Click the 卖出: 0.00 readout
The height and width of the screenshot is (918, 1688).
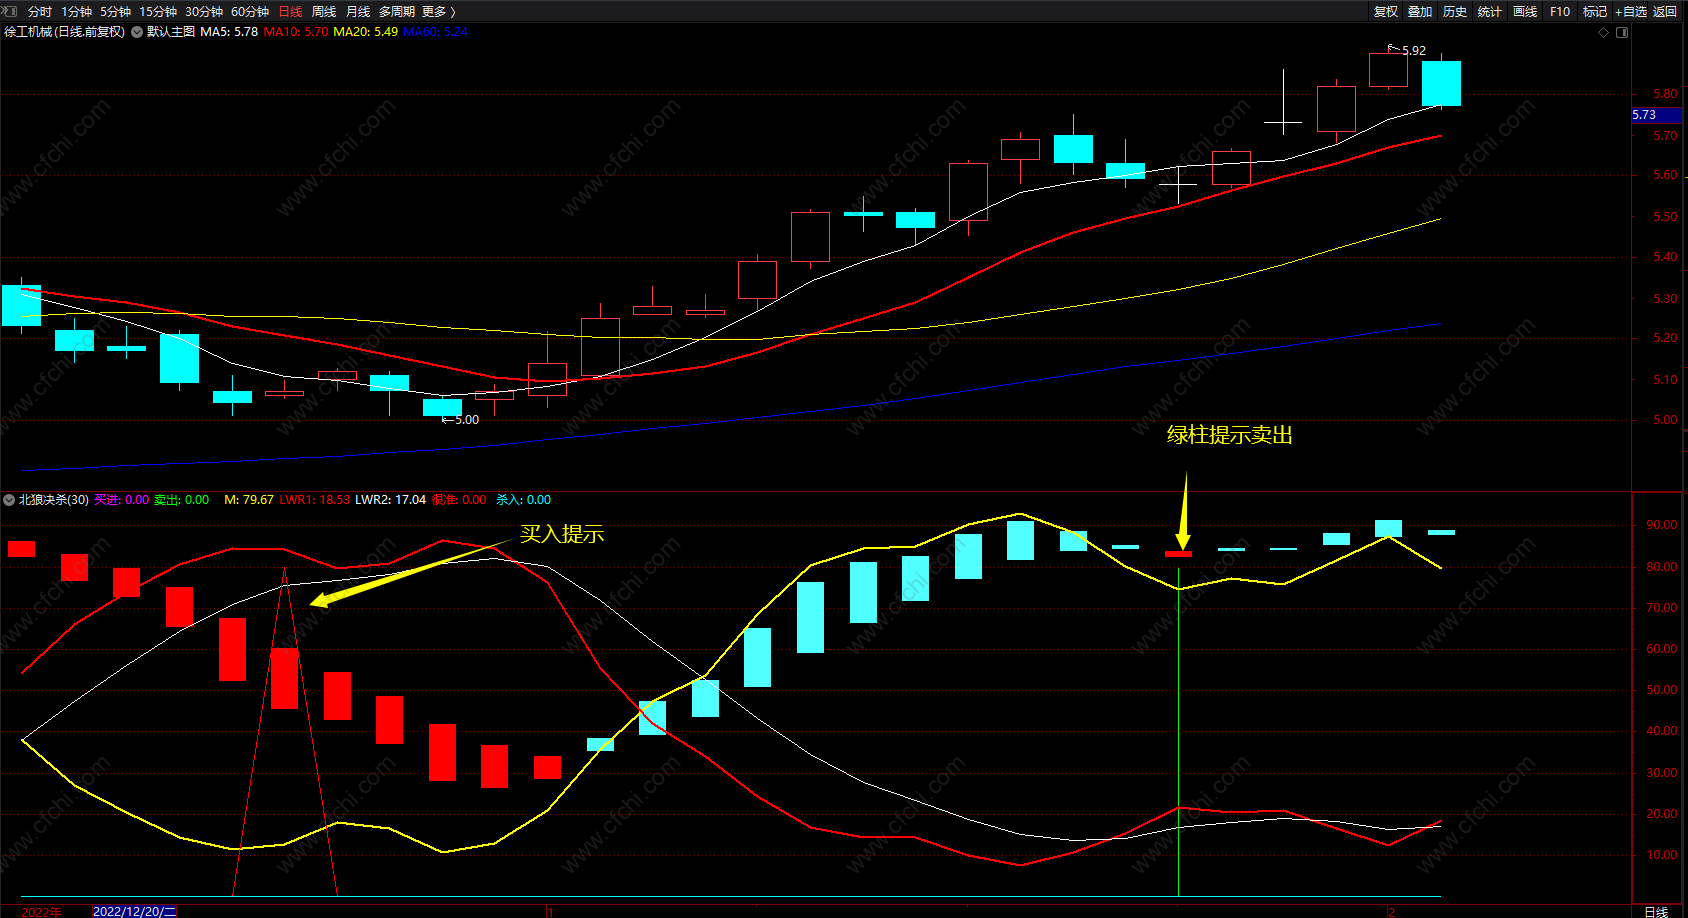pos(182,500)
